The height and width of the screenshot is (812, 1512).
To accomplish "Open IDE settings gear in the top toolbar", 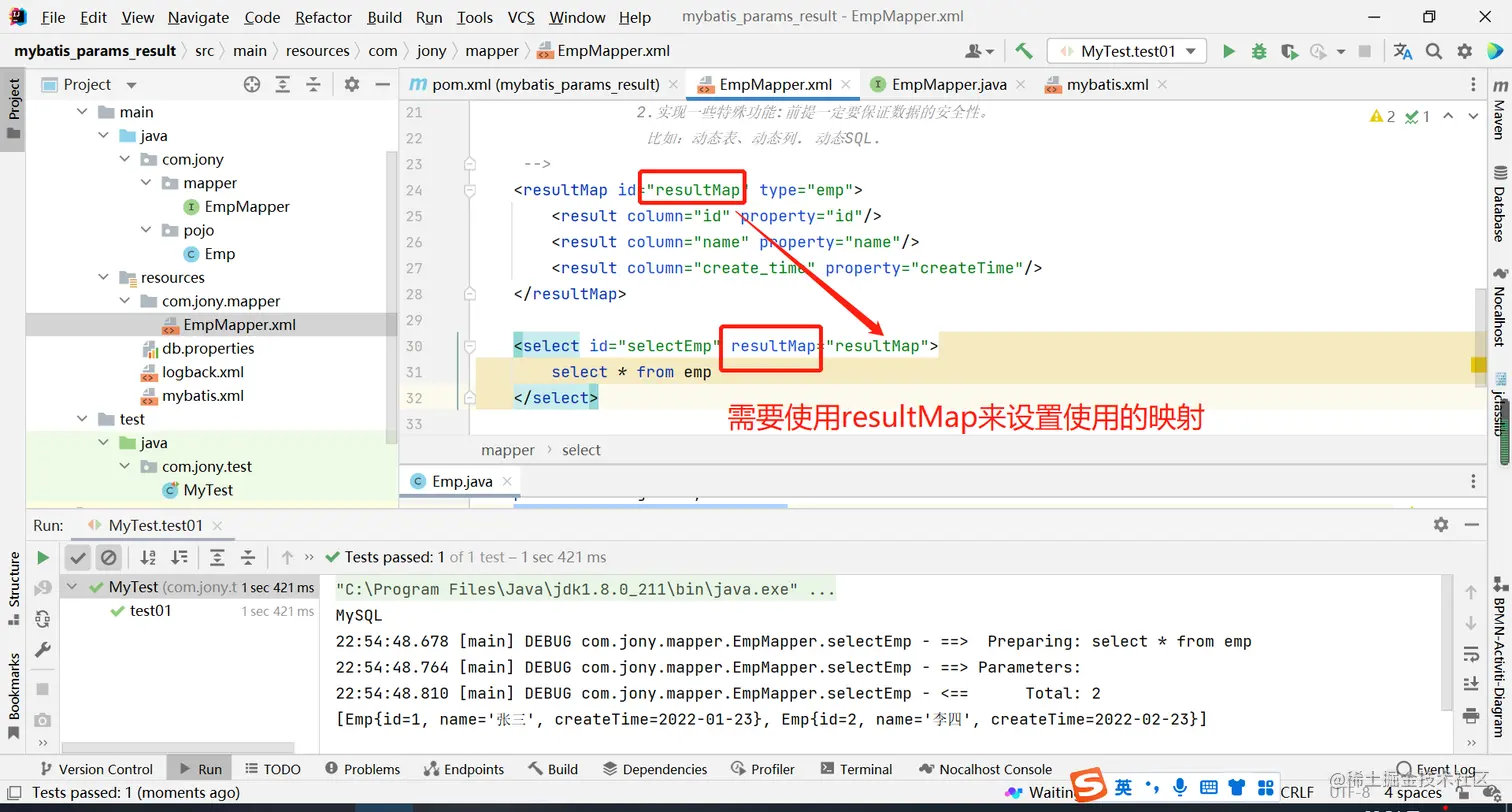I will coord(1465,51).
